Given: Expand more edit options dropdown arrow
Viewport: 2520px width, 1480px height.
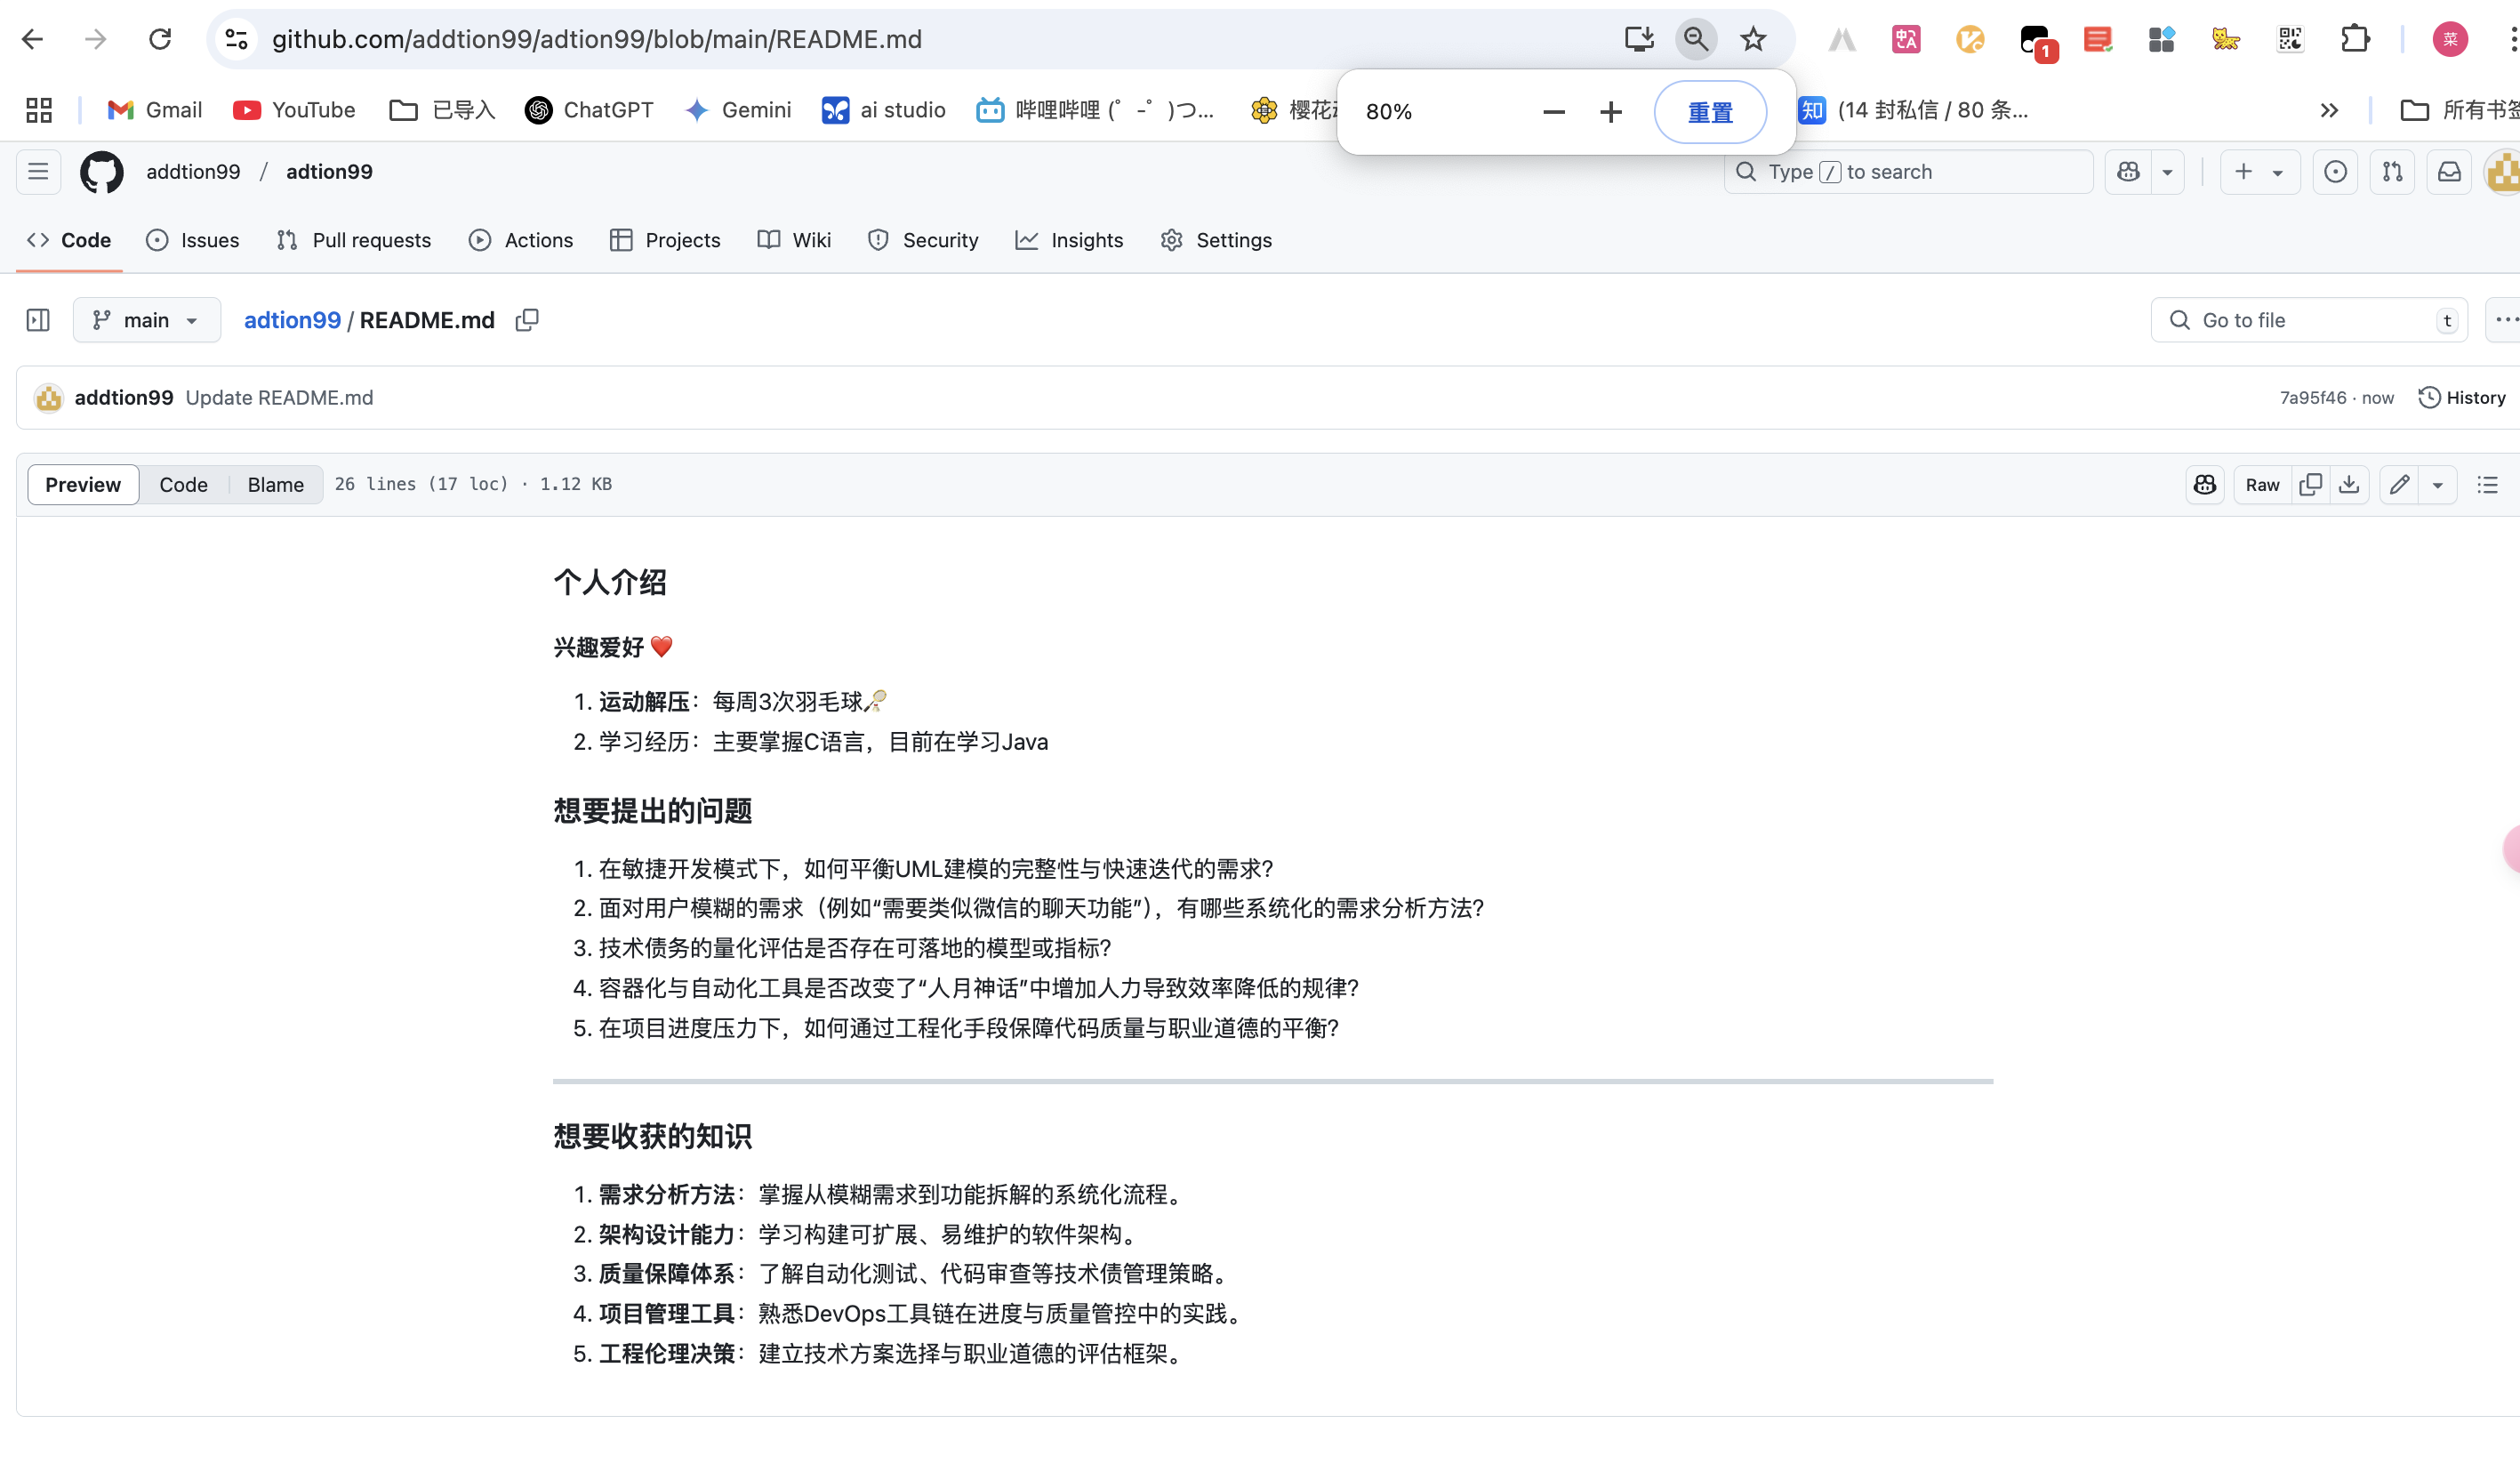Looking at the screenshot, I should point(2437,485).
